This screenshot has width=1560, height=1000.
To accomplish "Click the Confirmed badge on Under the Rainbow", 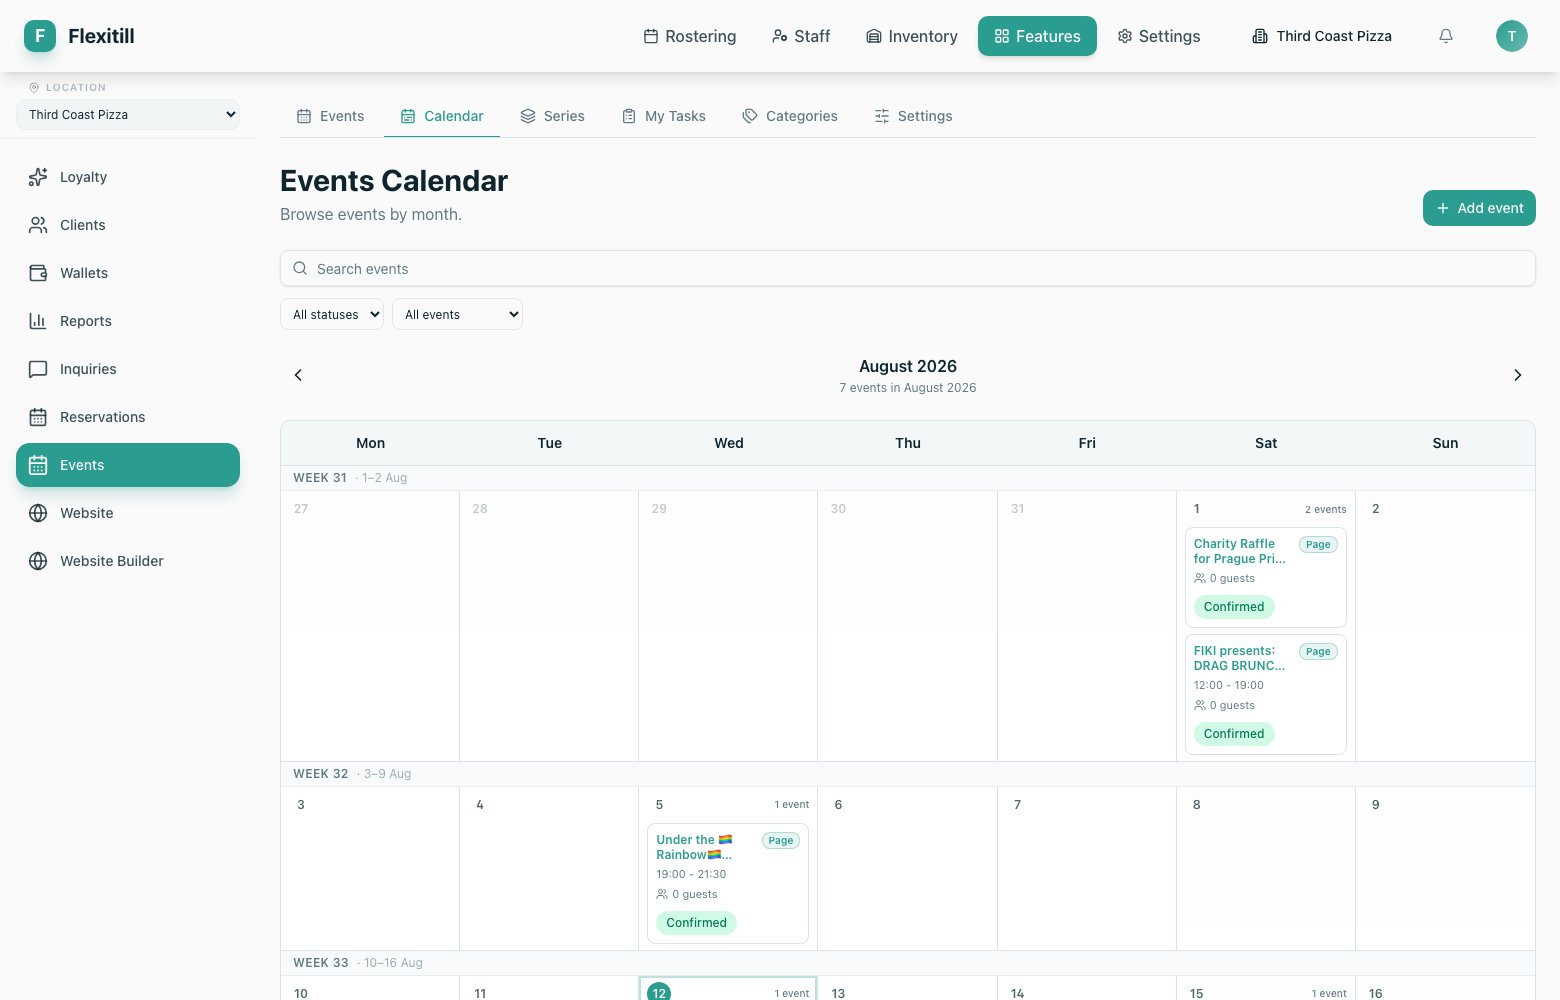I will (696, 923).
